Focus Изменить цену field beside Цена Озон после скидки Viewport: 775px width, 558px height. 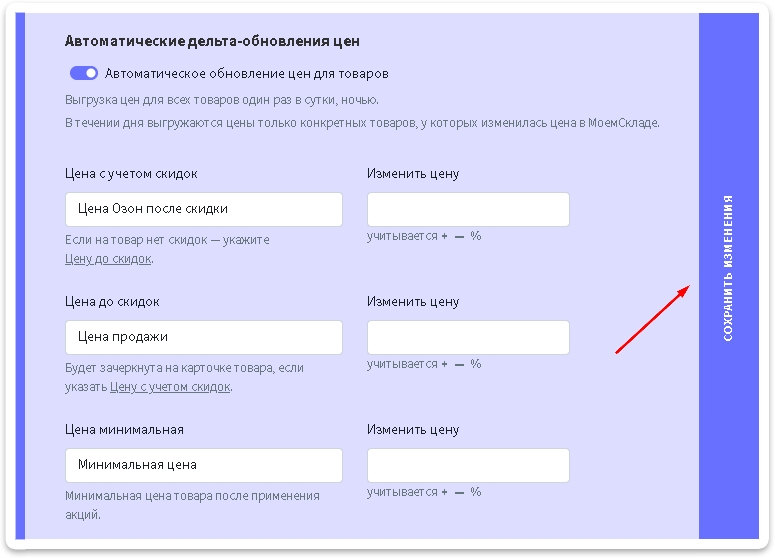[x=468, y=209]
